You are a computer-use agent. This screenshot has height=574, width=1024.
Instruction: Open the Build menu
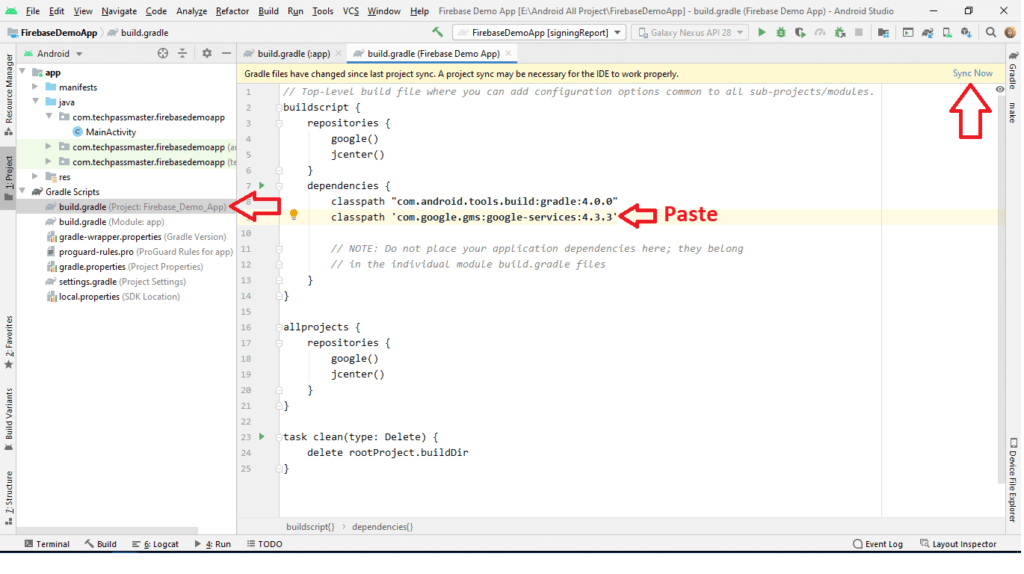click(268, 11)
